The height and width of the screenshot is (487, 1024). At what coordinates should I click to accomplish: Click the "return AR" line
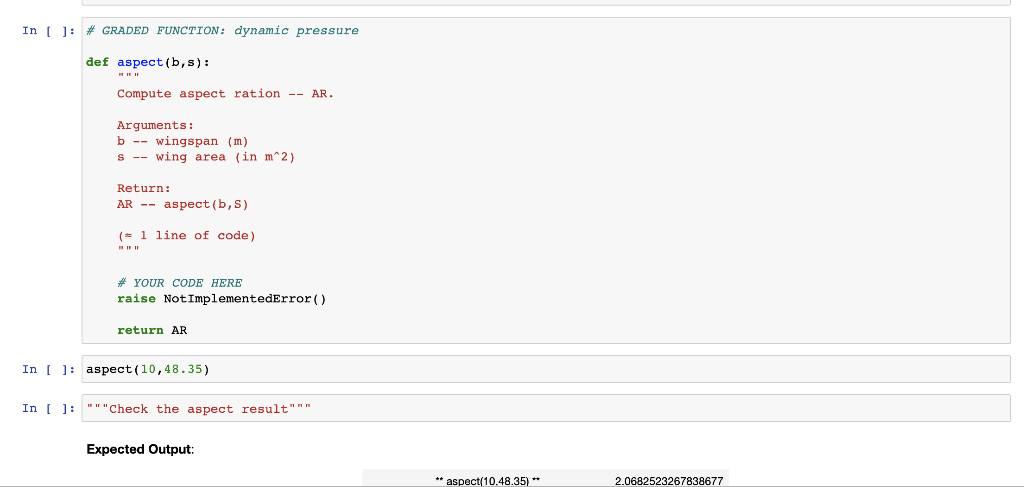pyautogui.click(x=152, y=330)
